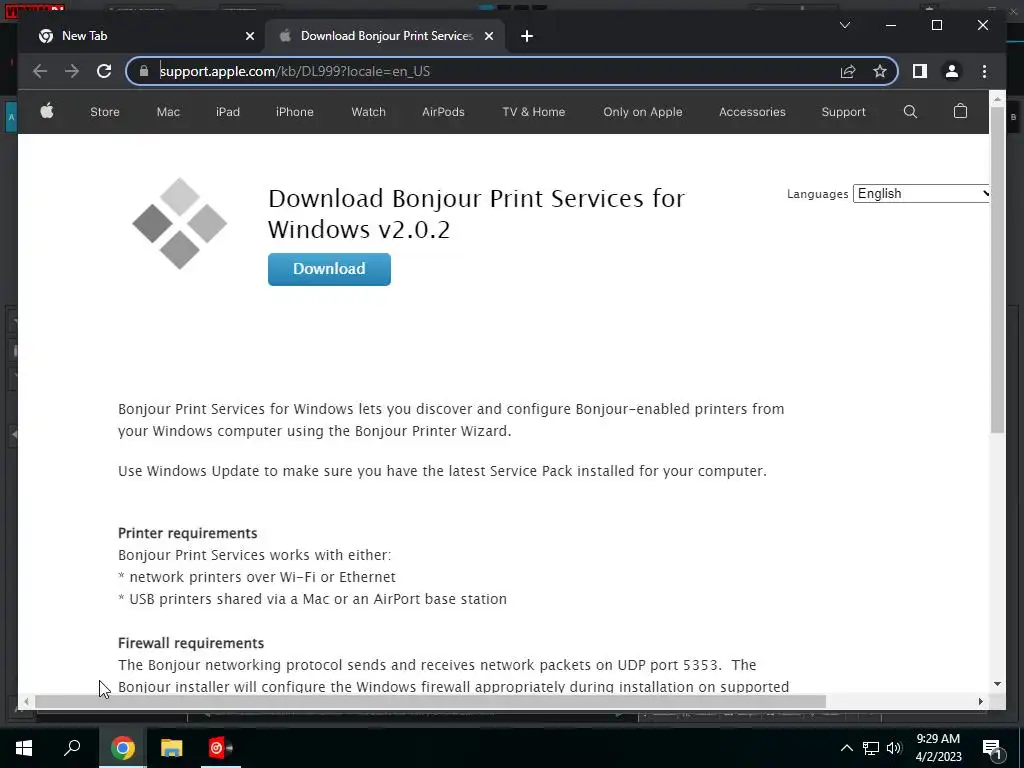
Task: Click the 'Download Bonjour Print Services for Windows v2.0.2' title
Action: coord(477,214)
